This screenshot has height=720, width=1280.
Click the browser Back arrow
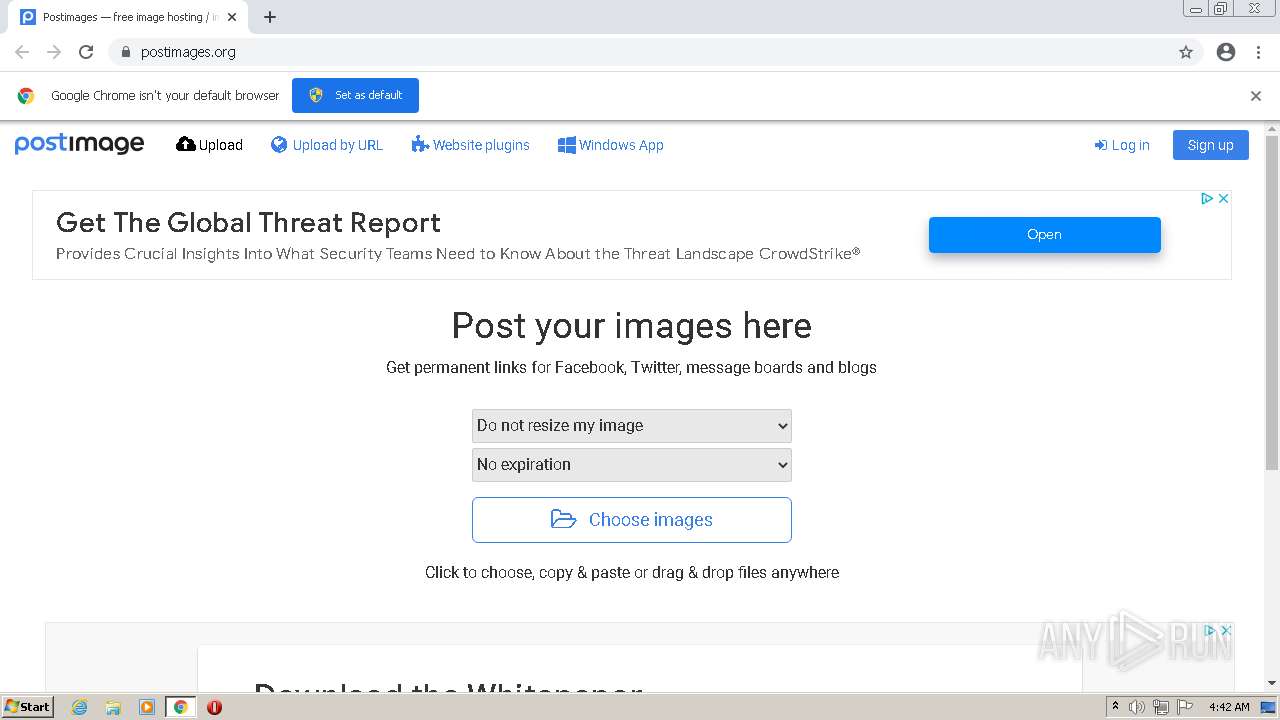pyautogui.click(x=22, y=52)
